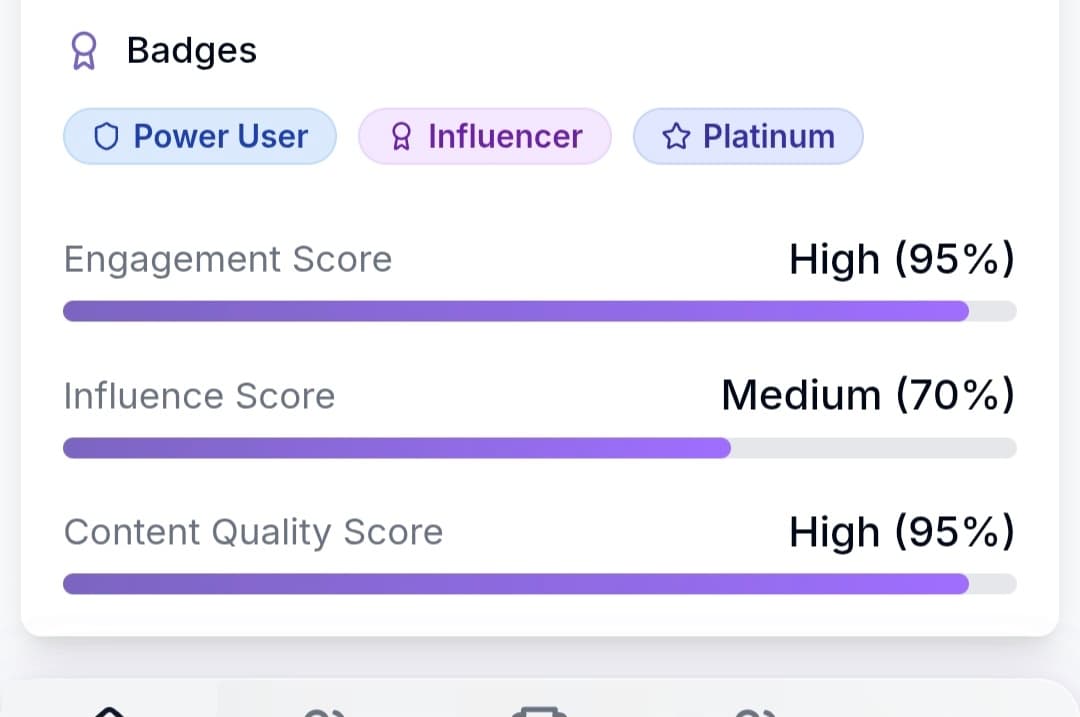Tap the center icon in bottom navigation bar
1080x717 pixels.
pos(539,709)
